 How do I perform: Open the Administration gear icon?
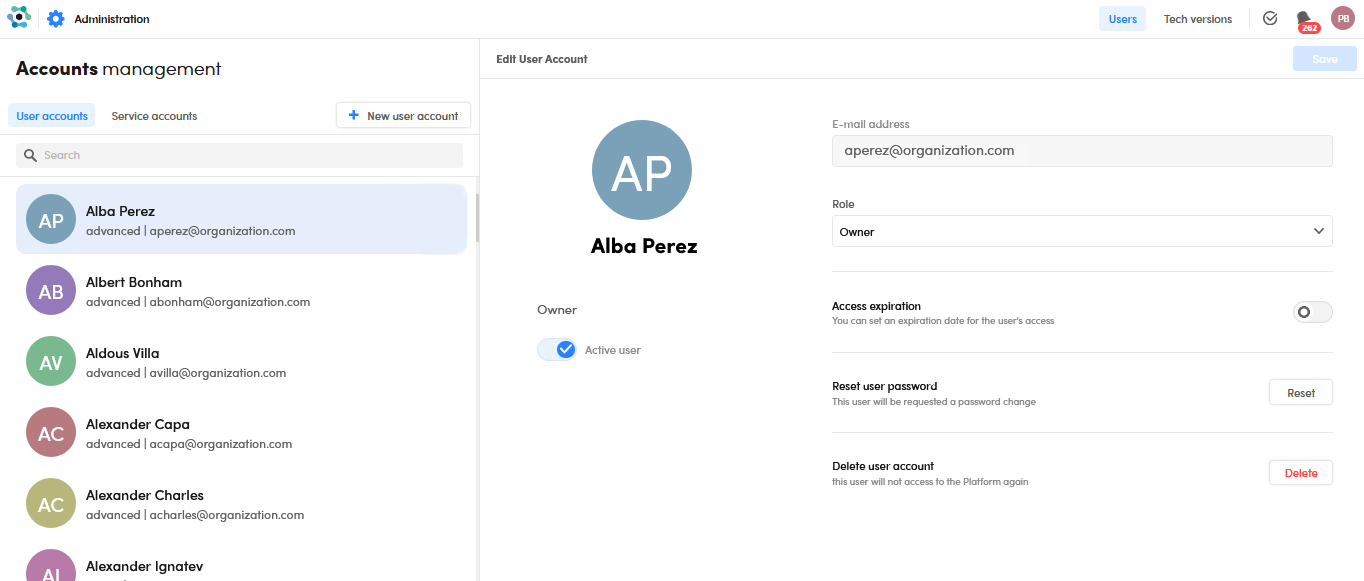56,19
